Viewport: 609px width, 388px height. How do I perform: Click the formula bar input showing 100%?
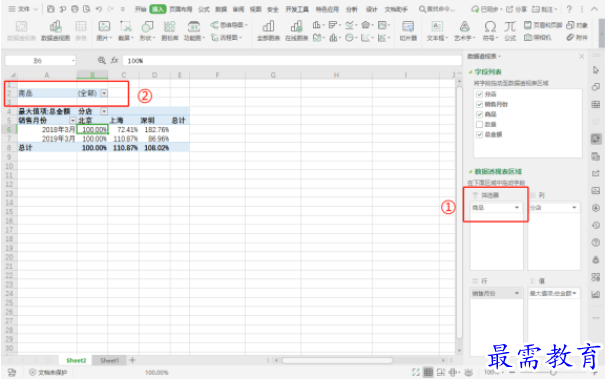[x=292, y=61]
